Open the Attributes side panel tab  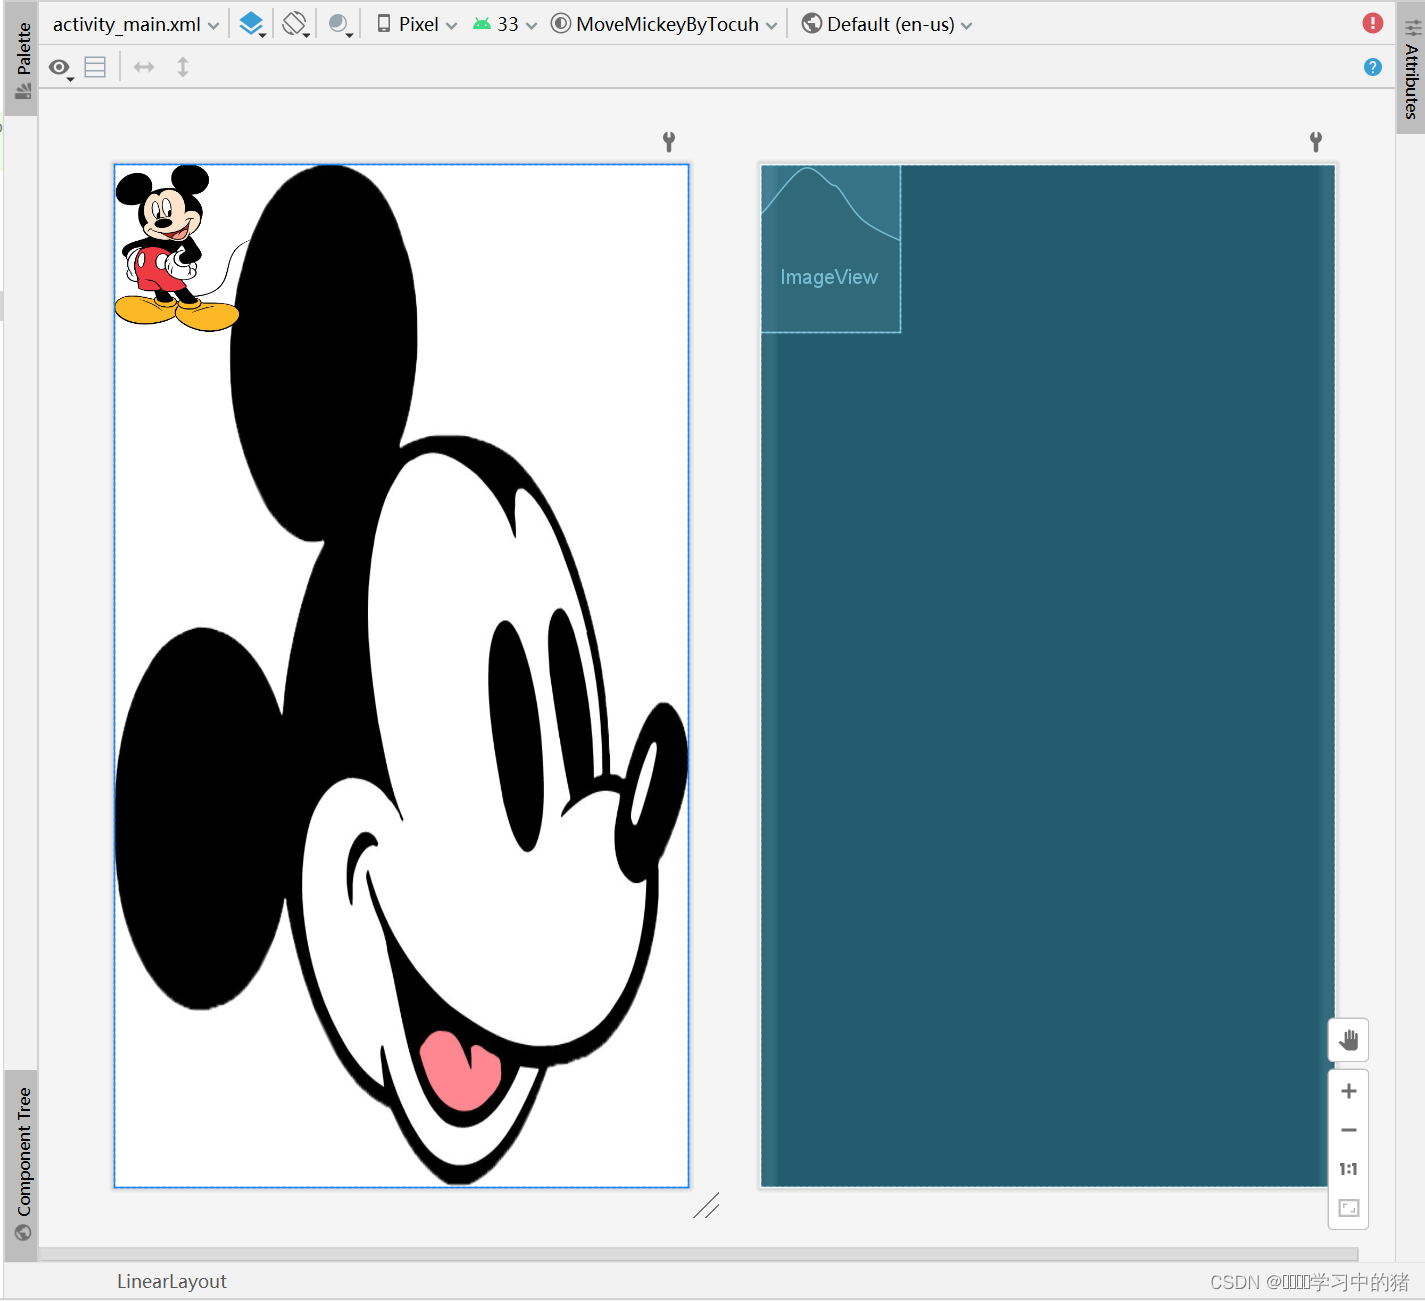[x=1411, y=68]
